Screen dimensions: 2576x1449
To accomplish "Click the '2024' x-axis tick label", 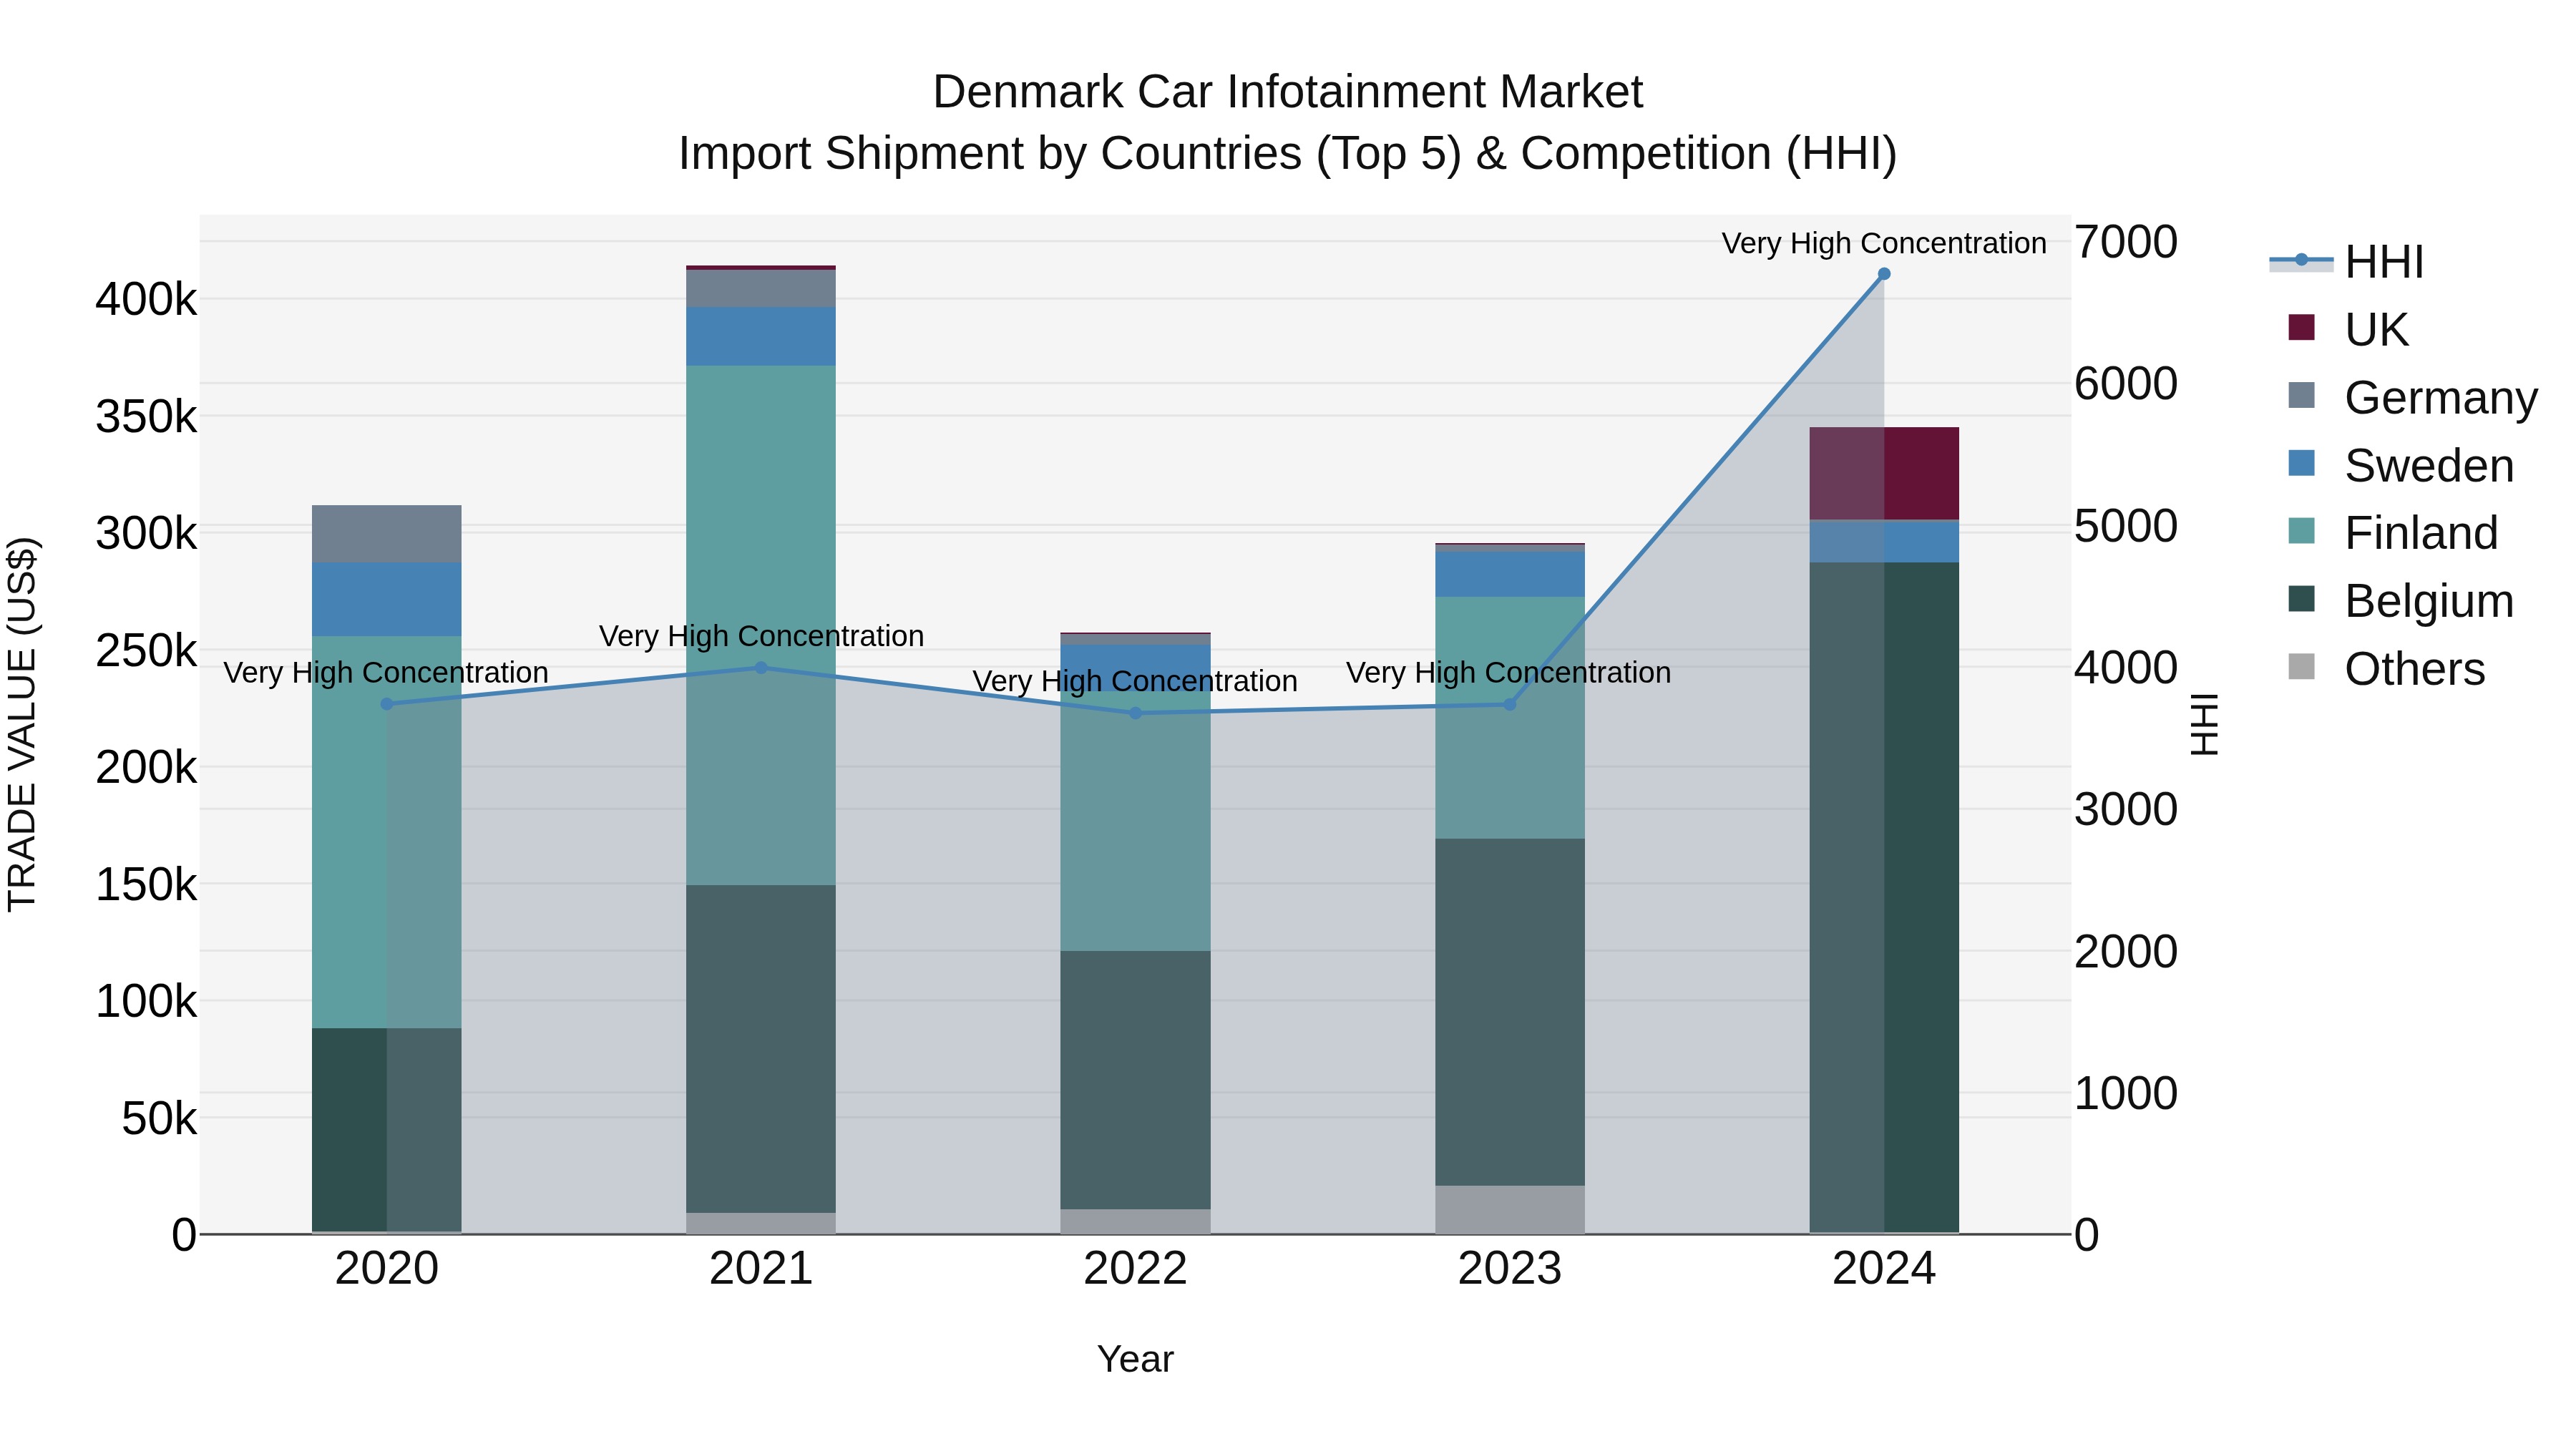I will click(1884, 1269).
